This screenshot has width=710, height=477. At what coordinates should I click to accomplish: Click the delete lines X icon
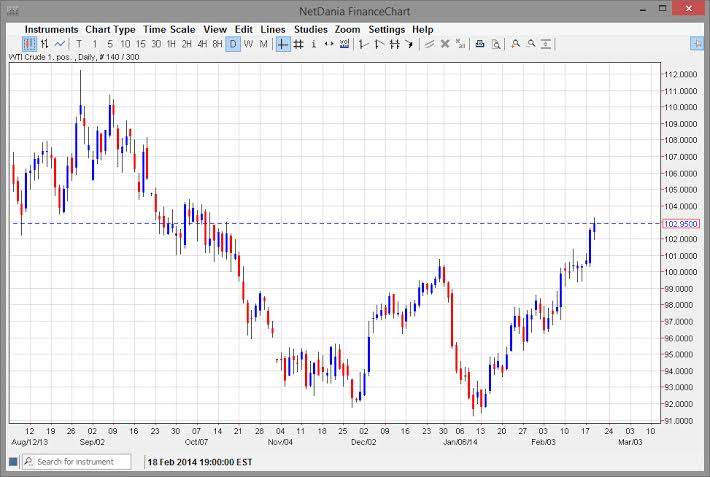click(x=444, y=44)
